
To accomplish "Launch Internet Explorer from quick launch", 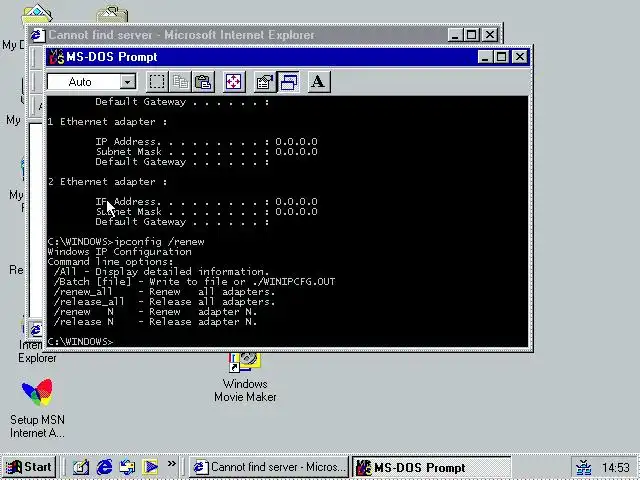I will [104, 467].
